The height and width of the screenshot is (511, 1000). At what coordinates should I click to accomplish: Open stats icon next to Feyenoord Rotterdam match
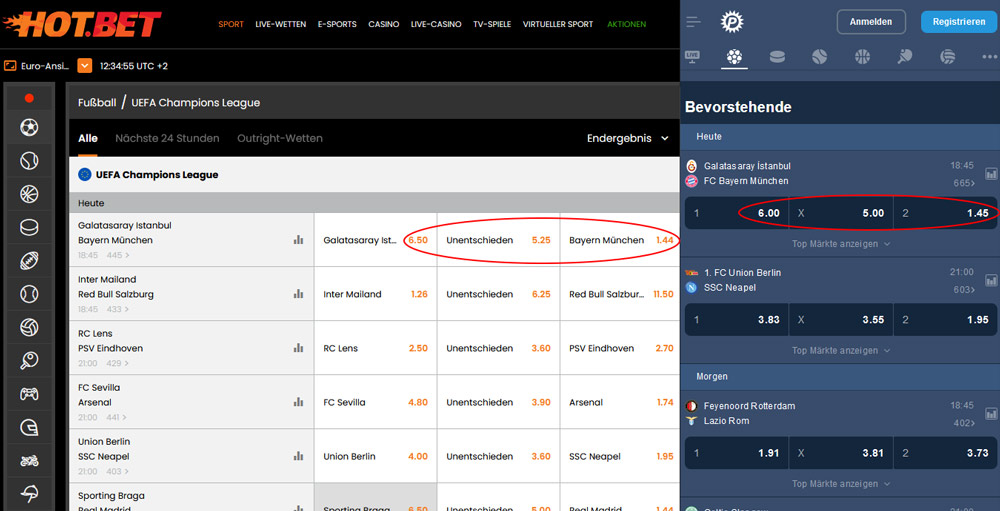coord(991,413)
